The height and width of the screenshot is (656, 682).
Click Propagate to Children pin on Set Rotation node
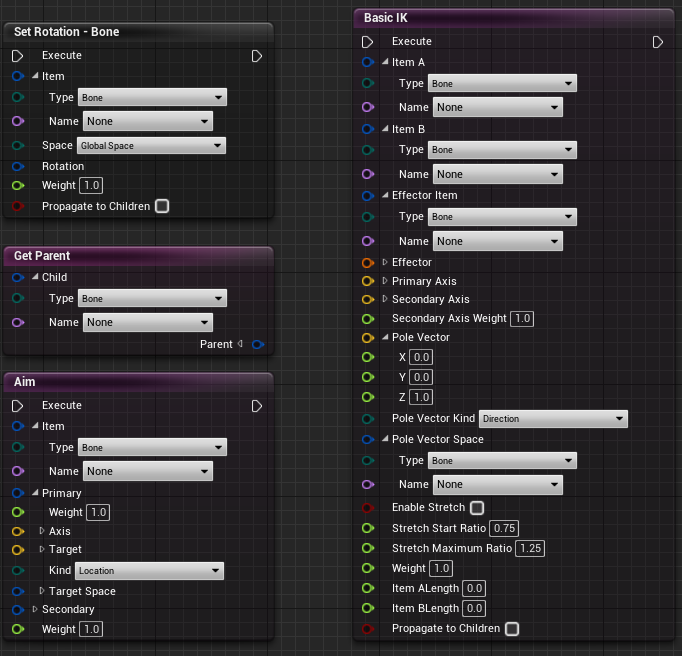tap(17, 206)
